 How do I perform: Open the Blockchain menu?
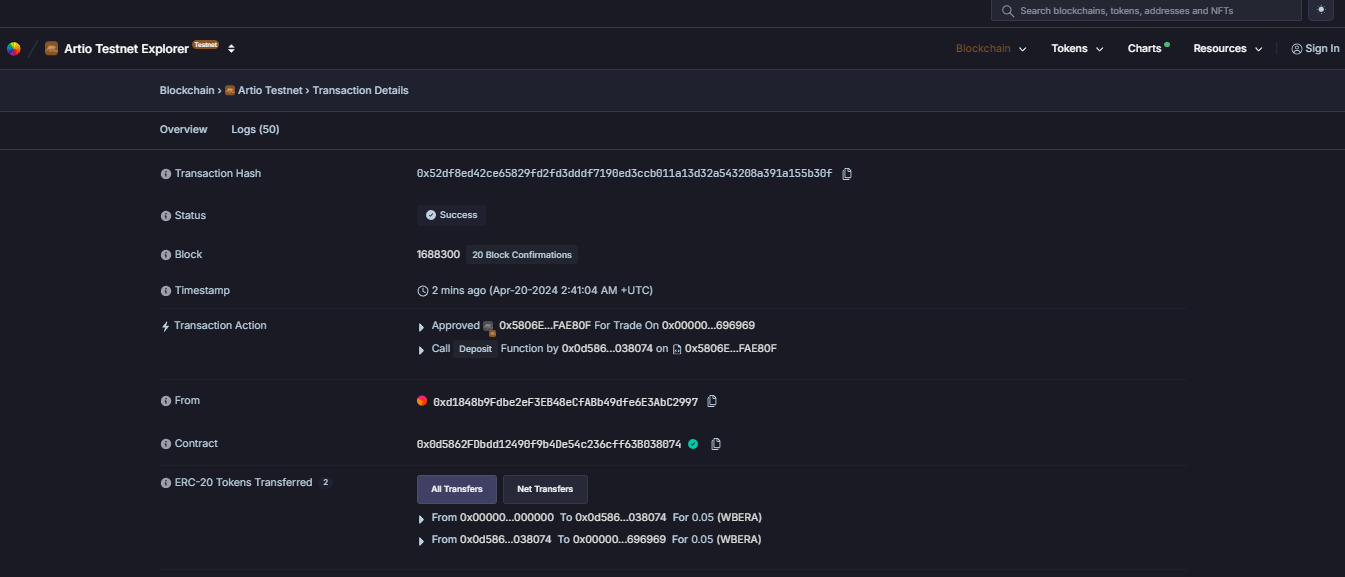991,48
